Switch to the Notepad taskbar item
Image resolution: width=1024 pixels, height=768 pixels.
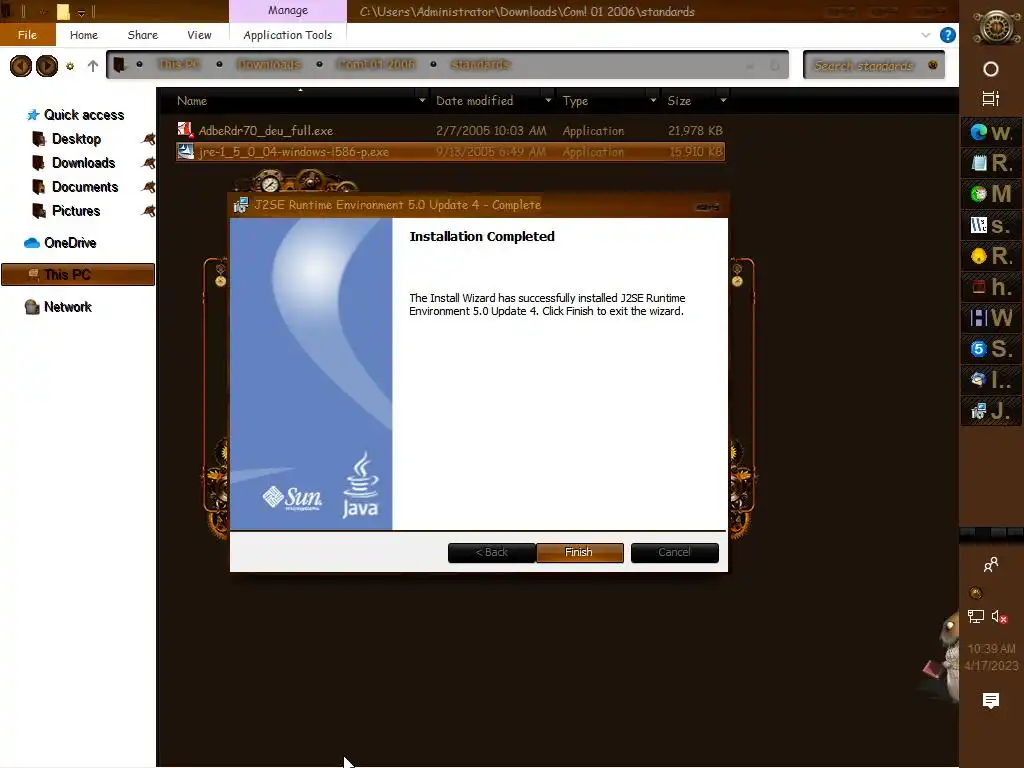click(x=991, y=163)
